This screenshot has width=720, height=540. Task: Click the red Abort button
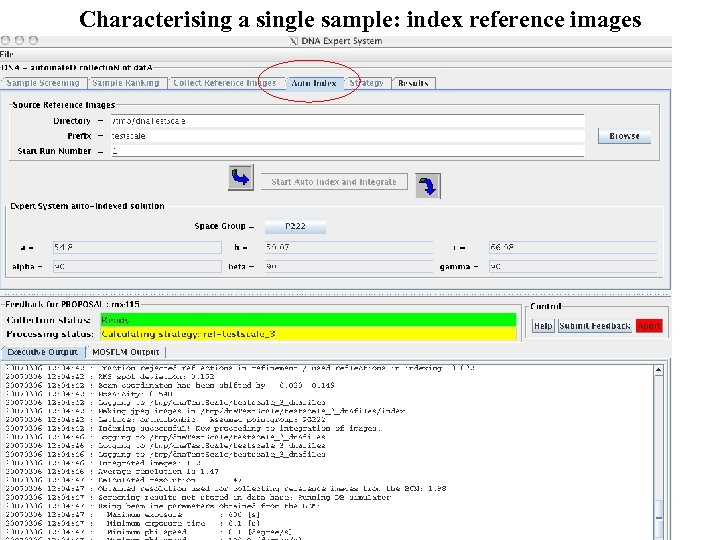[649, 326]
